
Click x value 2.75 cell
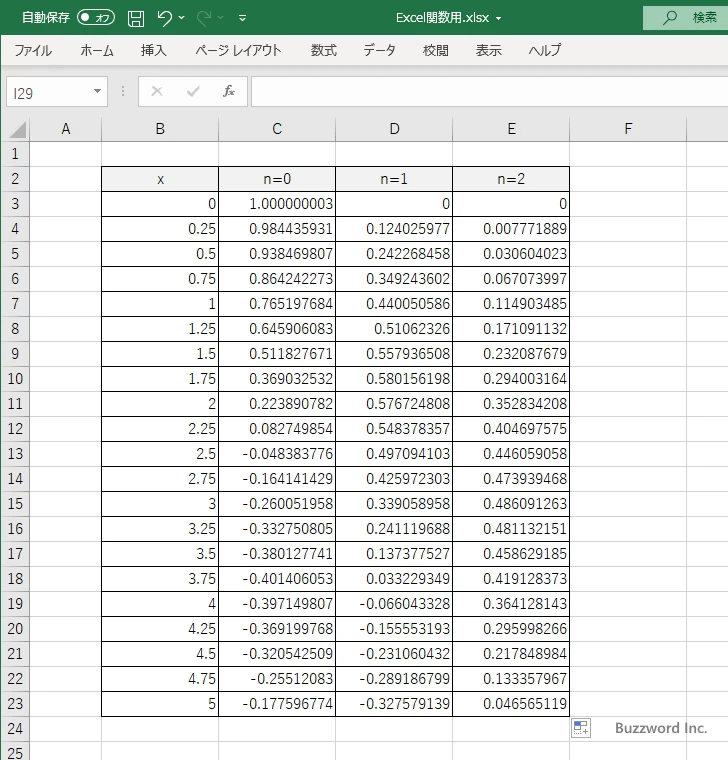160,479
